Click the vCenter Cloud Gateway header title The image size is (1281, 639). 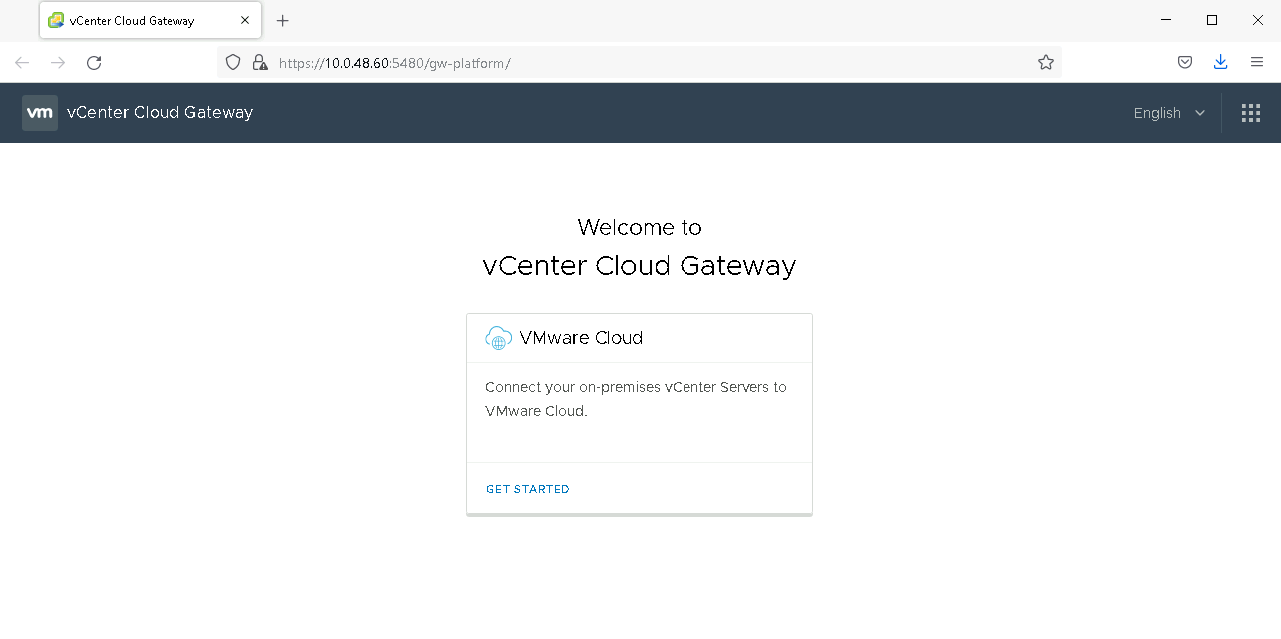160,113
